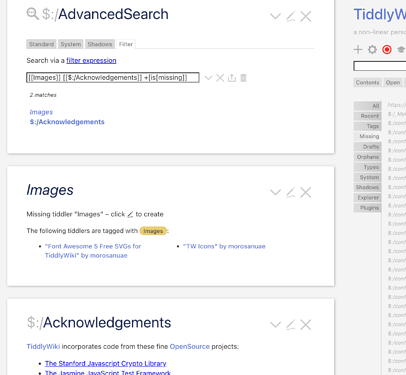Click the red save wiki icon
406x375 pixels.
pos(387,50)
